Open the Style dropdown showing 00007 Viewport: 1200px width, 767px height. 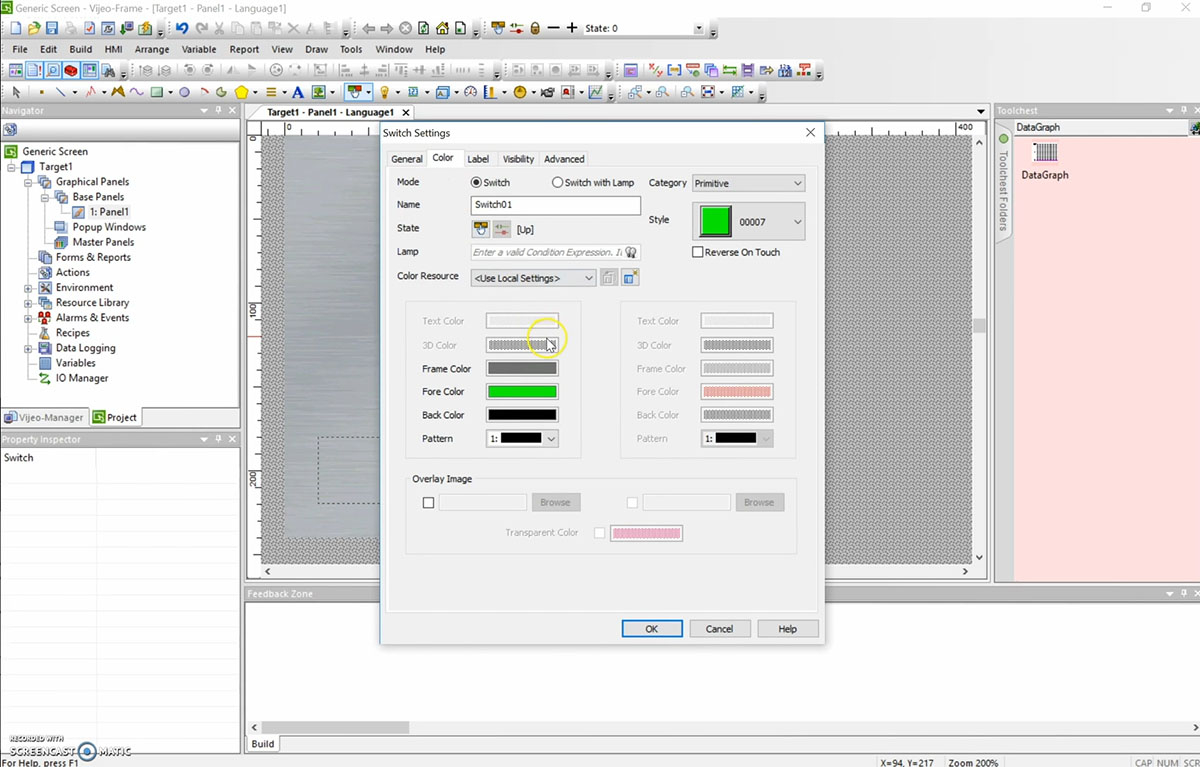click(748, 222)
